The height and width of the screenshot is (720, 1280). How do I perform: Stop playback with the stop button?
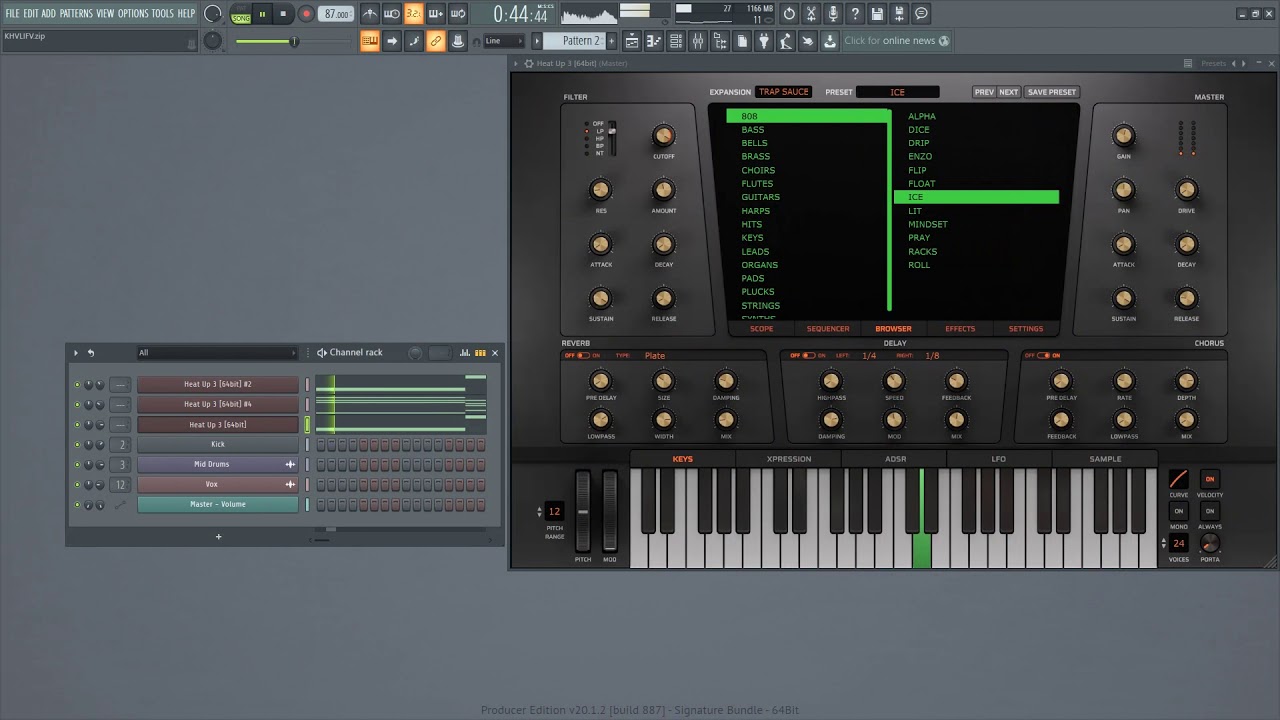pyautogui.click(x=283, y=14)
